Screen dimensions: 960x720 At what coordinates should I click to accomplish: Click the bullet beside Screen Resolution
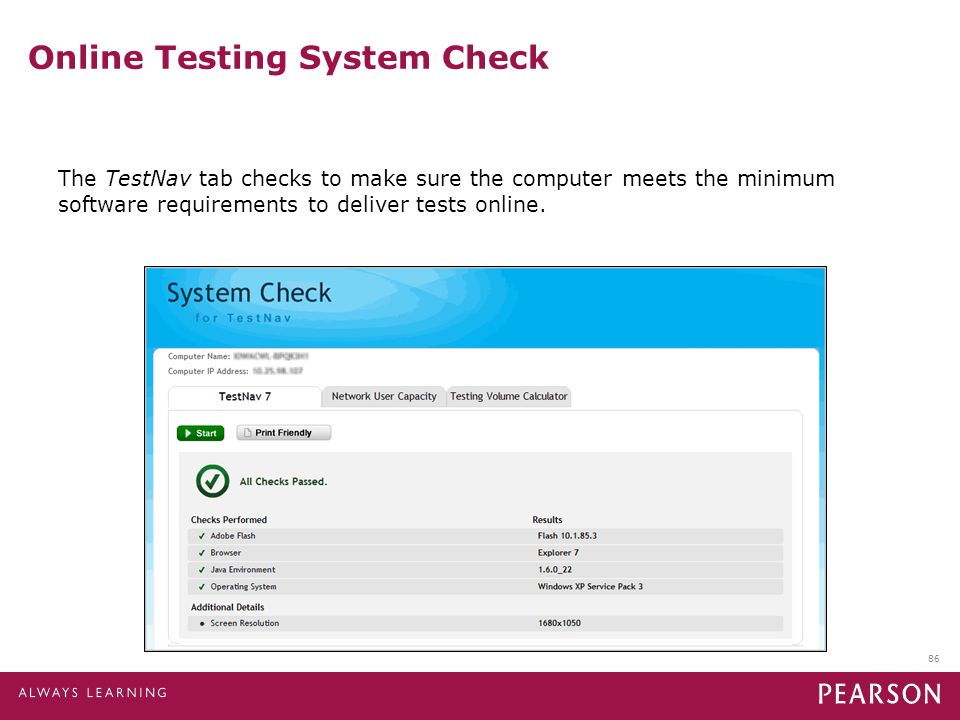tap(202, 623)
